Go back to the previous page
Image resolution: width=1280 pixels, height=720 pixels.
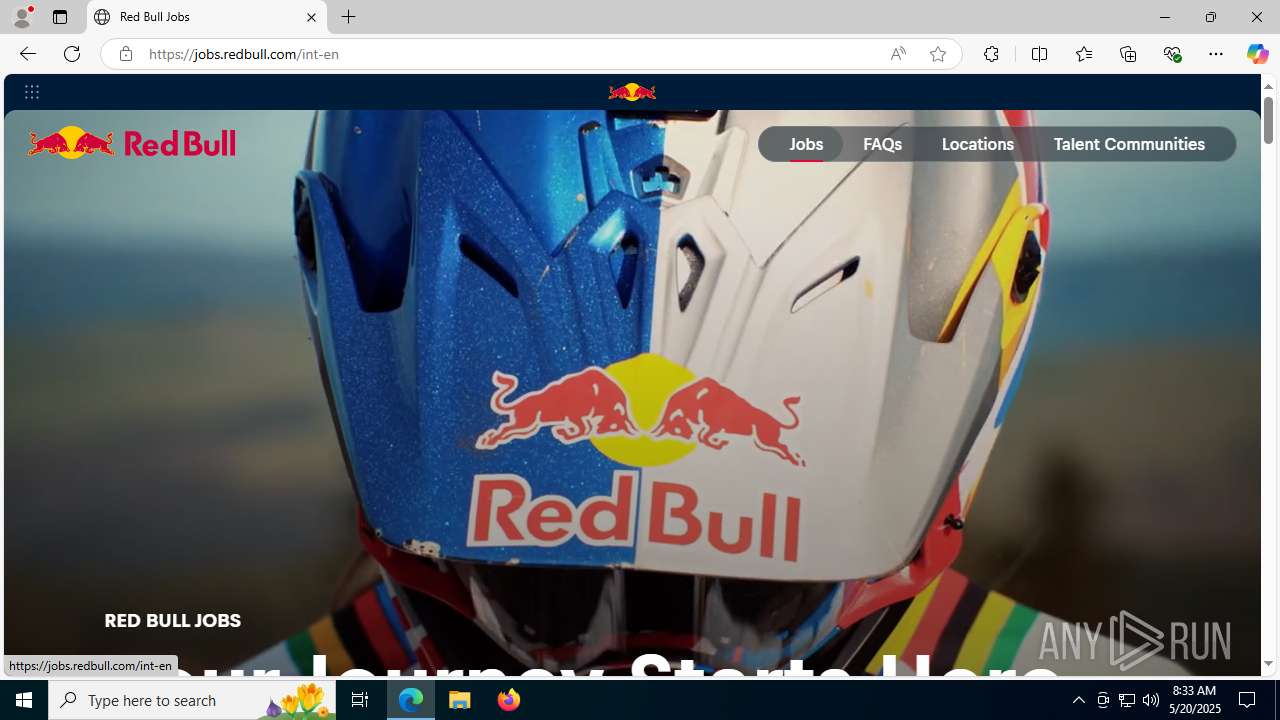(x=27, y=54)
